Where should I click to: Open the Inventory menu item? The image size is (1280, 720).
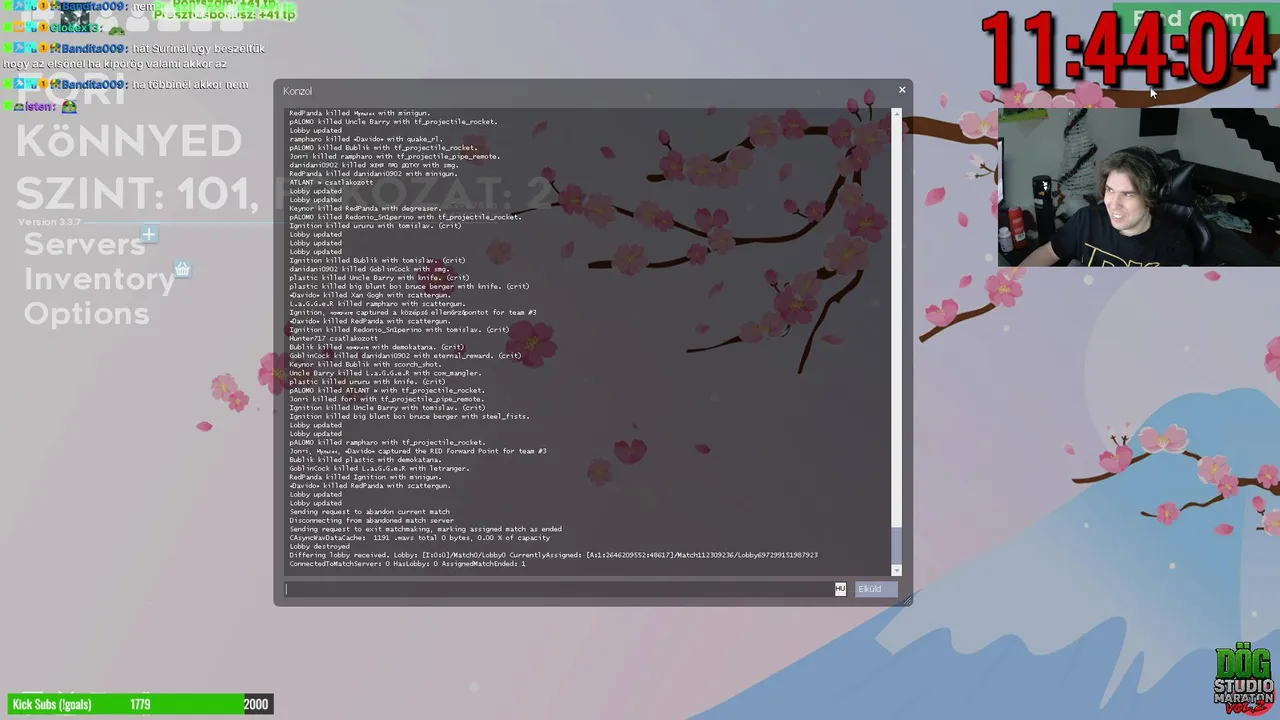pyautogui.click(x=99, y=279)
